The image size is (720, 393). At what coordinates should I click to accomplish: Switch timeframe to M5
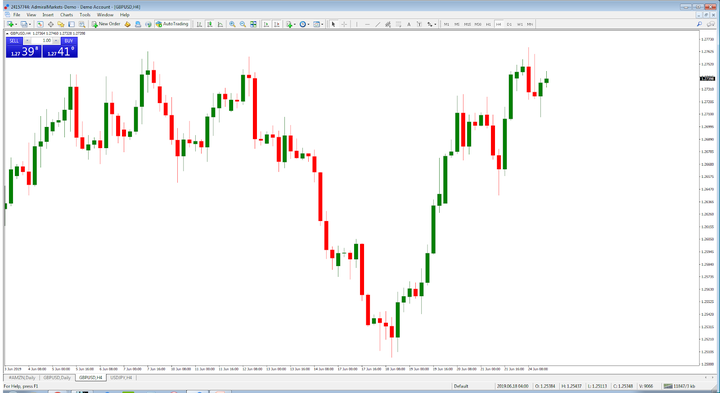click(457, 24)
